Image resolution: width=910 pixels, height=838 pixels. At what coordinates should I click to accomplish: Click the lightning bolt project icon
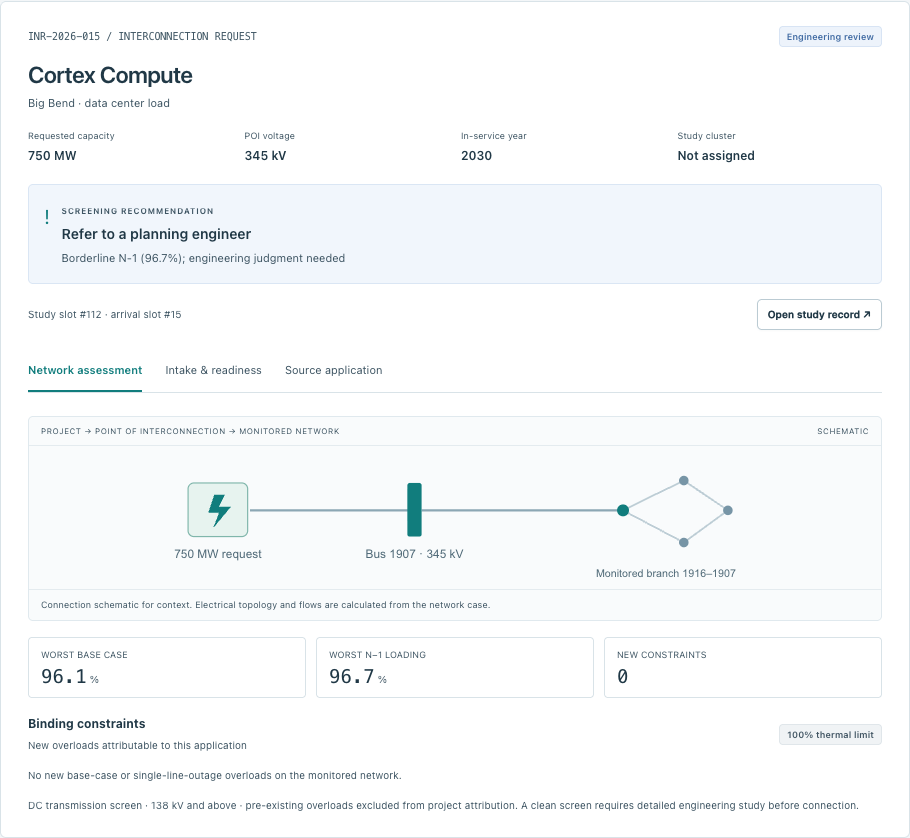click(218, 510)
